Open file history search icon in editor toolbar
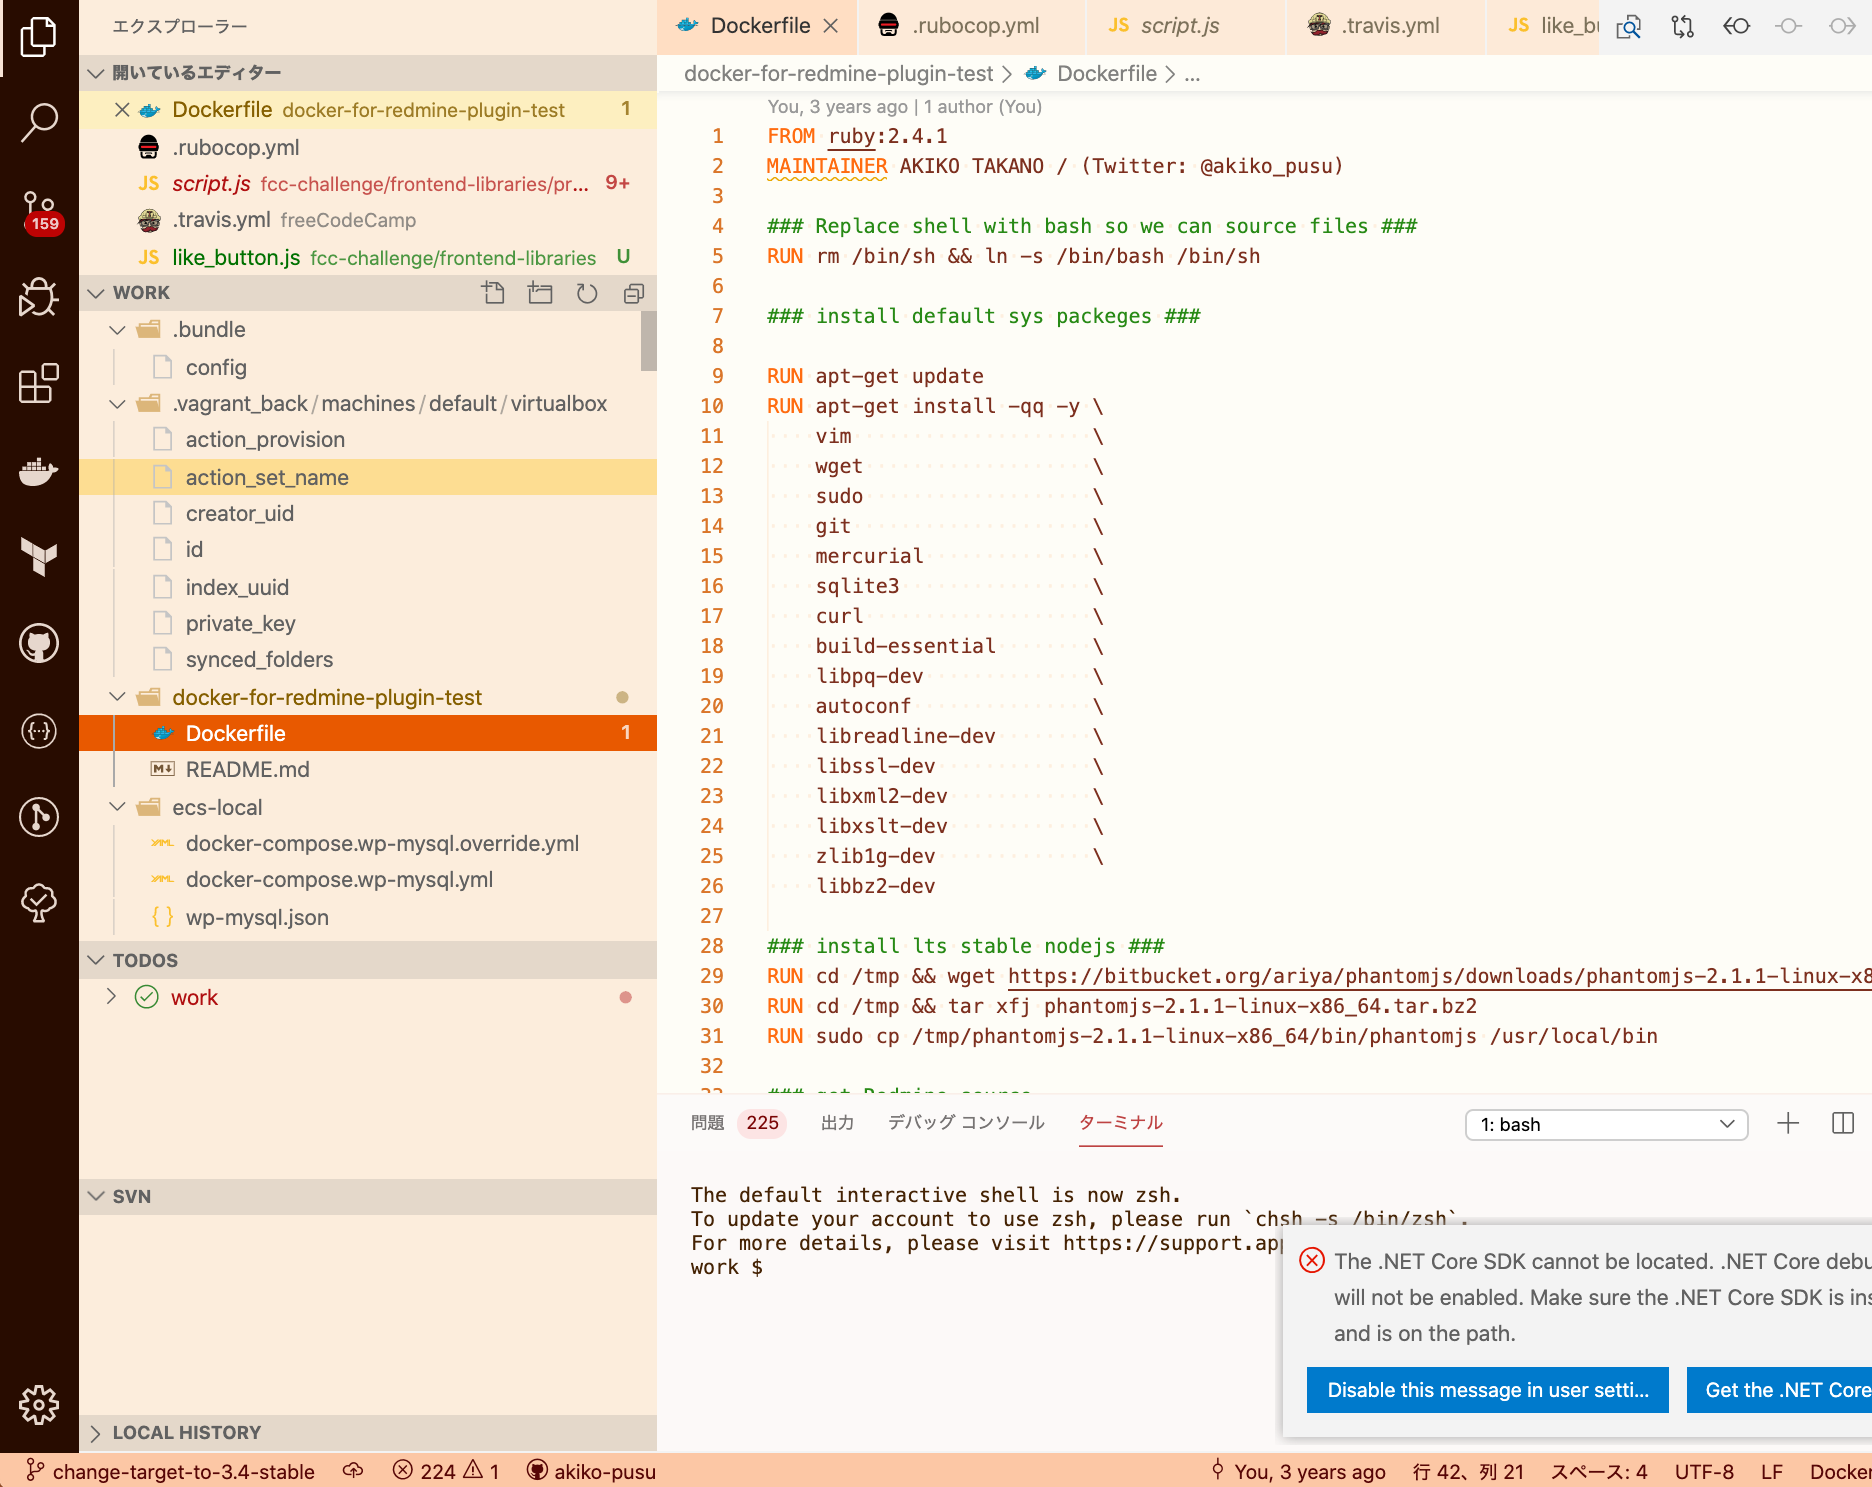Image resolution: width=1872 pixels, height=1487 pixels. (1629, 26)
